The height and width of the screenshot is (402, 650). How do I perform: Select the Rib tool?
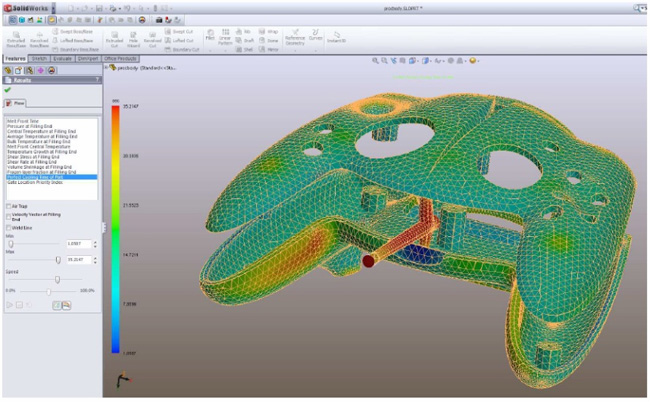tap(243, 31)
